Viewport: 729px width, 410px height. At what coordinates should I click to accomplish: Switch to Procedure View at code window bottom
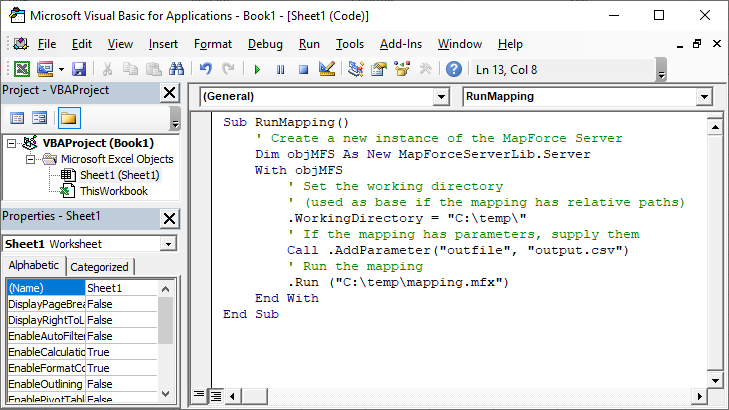pyautogui.click(x=198, y=394)
